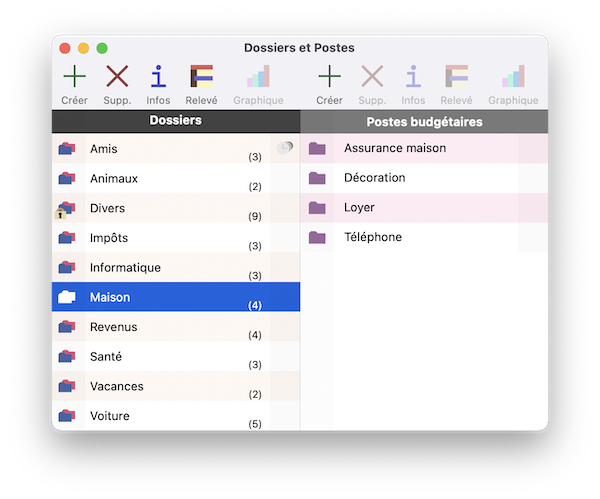Image resolution: width=600 pixels, height=499 pixels.
Task: Click the white folder icon next to Maison
Action: click(67, 297)
